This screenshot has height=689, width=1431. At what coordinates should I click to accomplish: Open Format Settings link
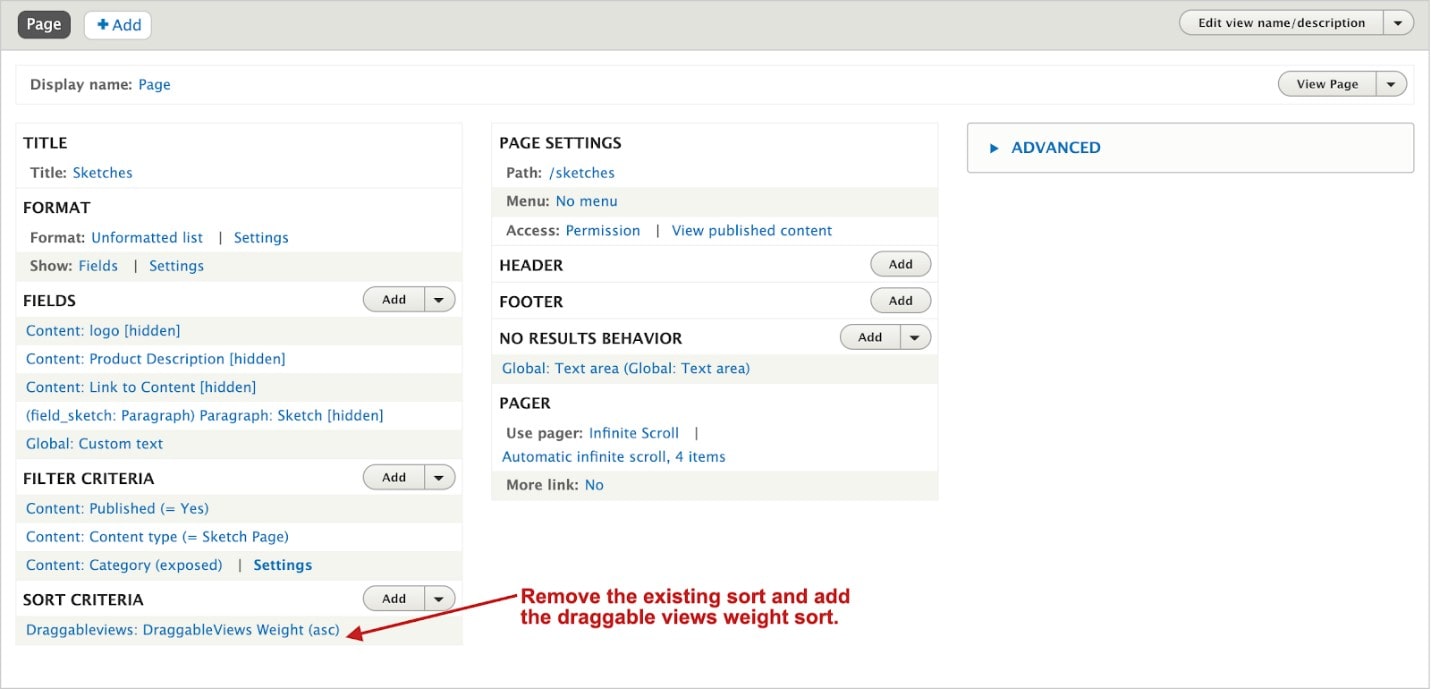pos(261,238)
